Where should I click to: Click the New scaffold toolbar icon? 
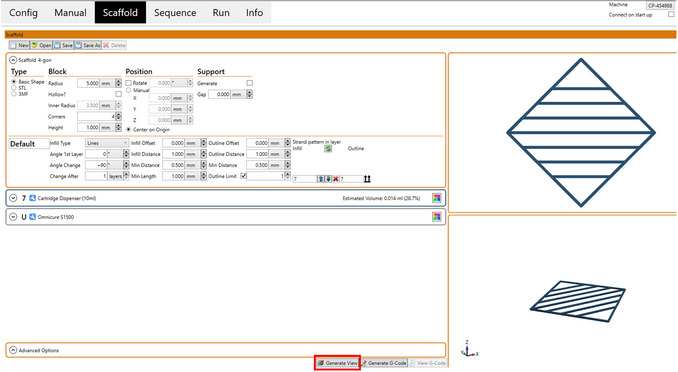[19, 45]
